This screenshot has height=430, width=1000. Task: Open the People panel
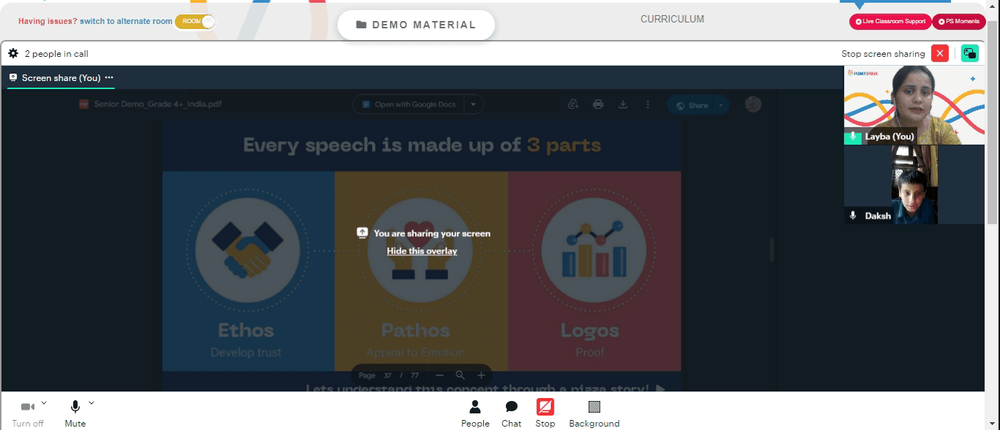tap(475, 413)
